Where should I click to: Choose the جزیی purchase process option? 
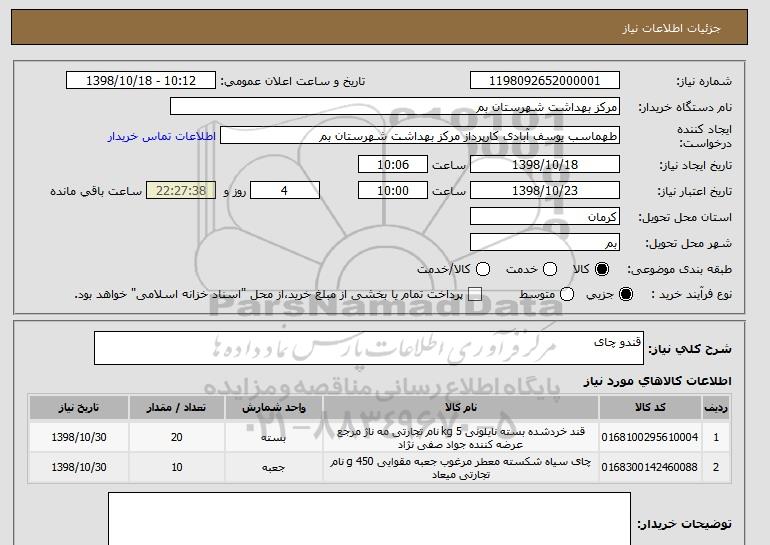pyautogui.click(x=626, y=294)
